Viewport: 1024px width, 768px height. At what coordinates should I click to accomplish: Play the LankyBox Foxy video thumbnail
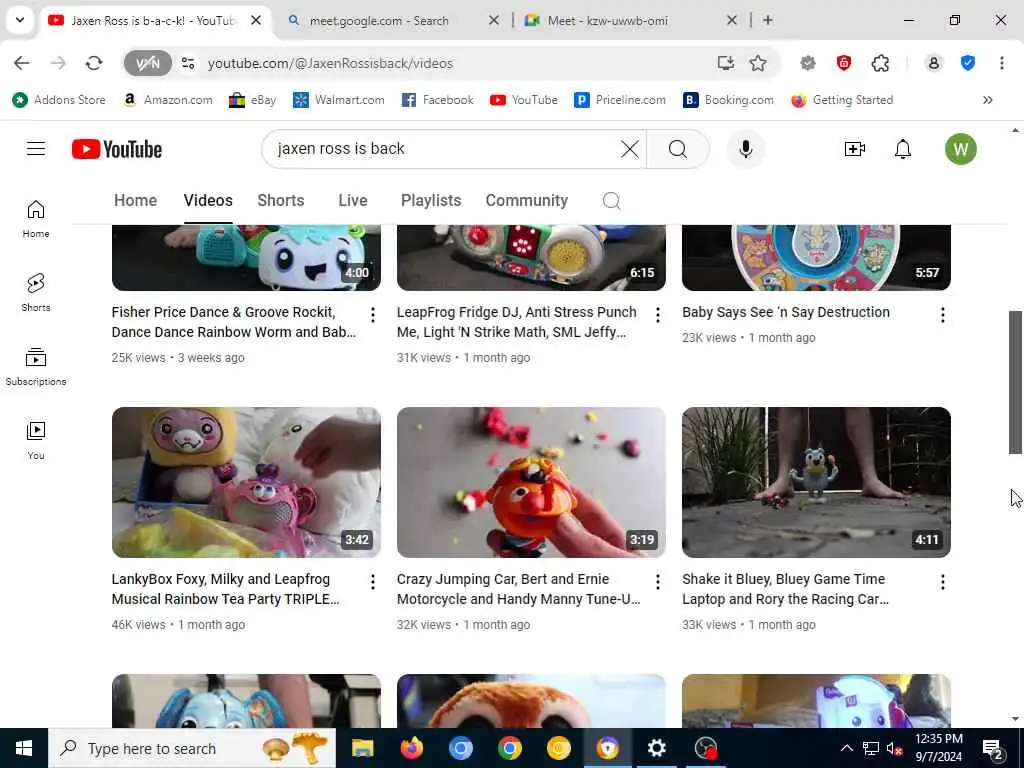(246, 483)
